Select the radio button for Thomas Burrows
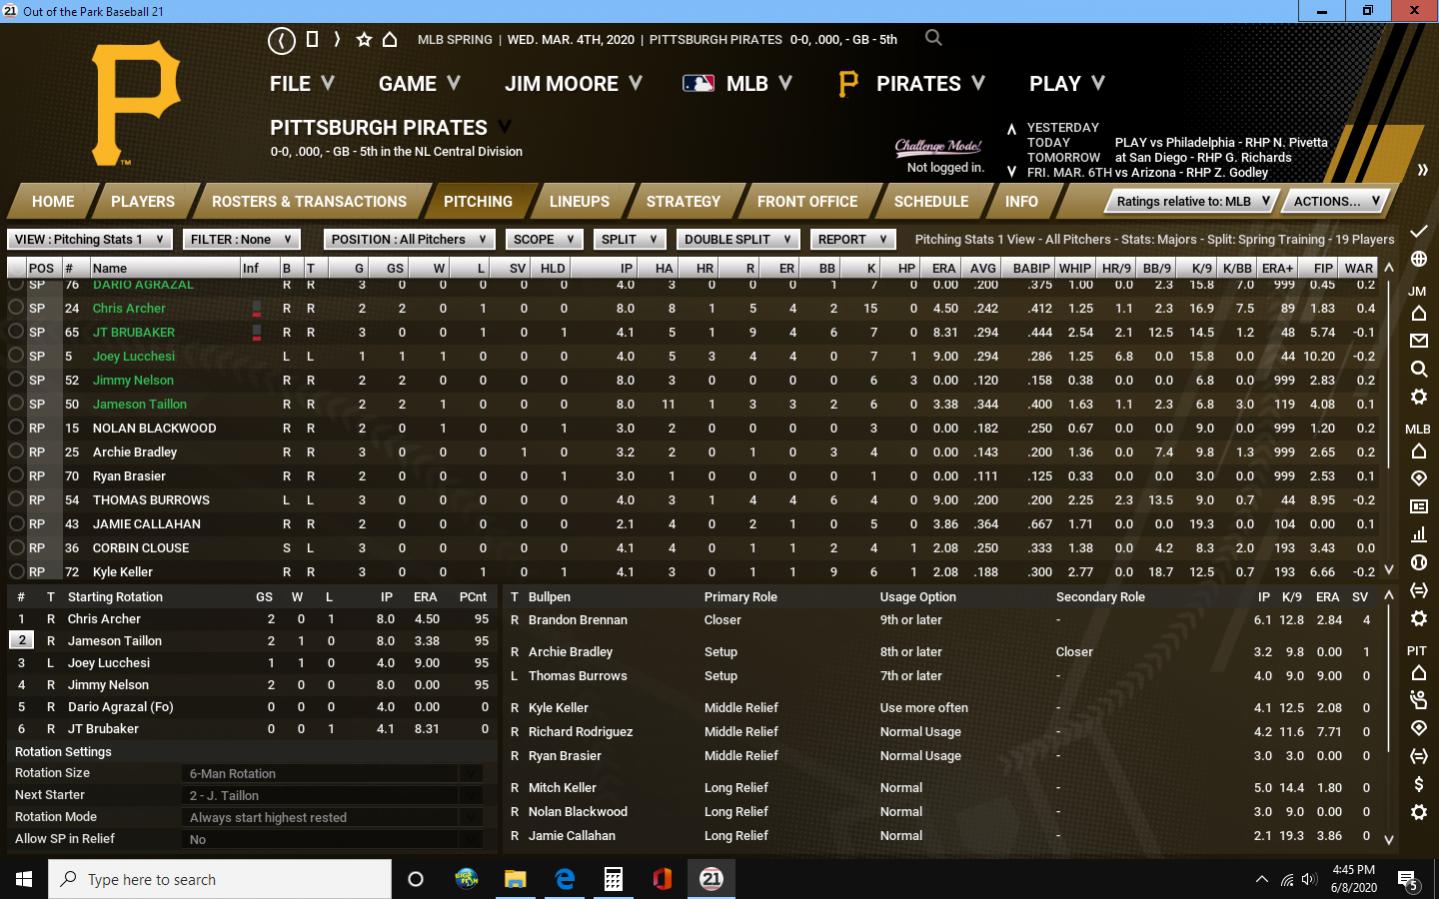 tap(16, 500)
